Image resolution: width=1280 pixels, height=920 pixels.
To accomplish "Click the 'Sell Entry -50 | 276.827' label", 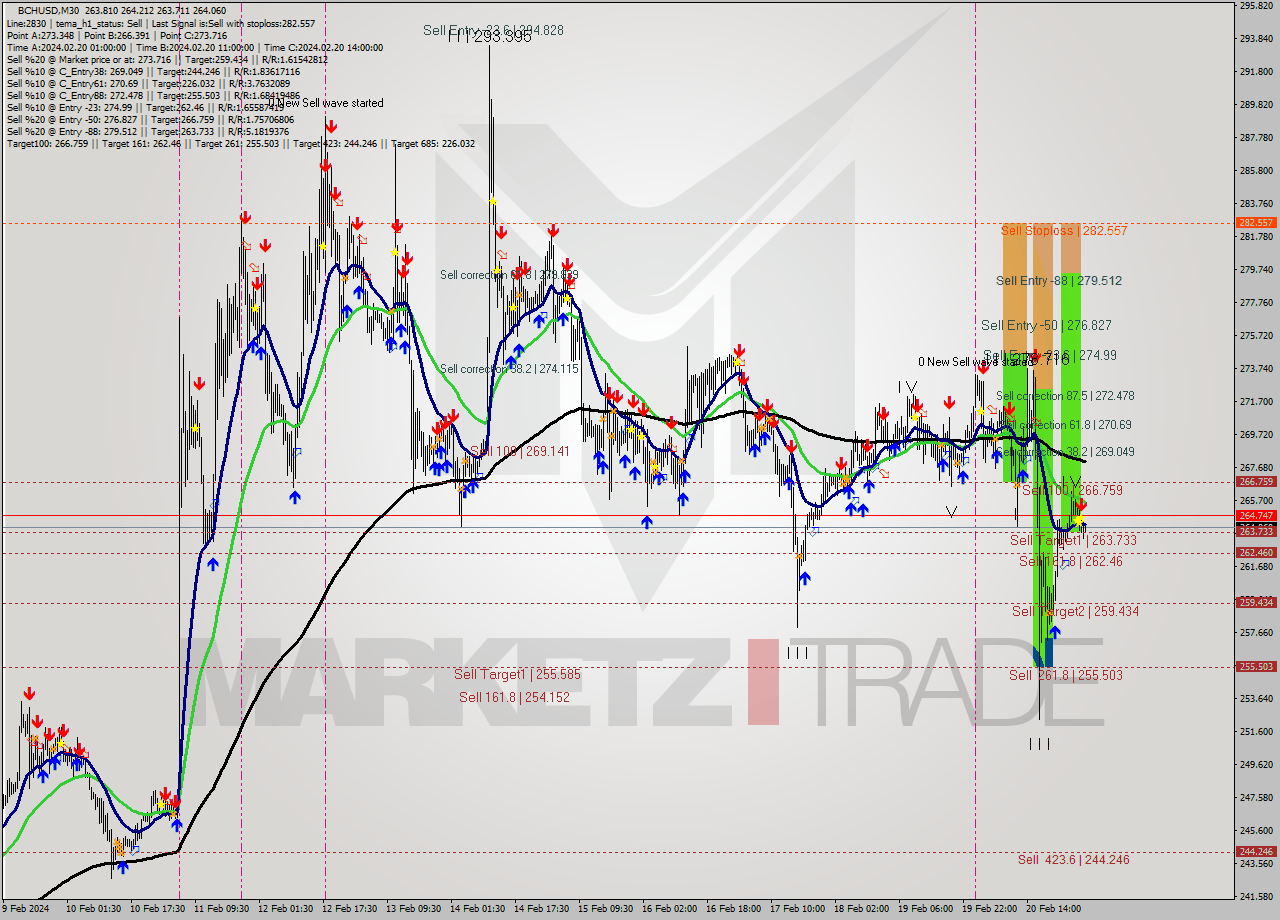I will (1046, 325).
